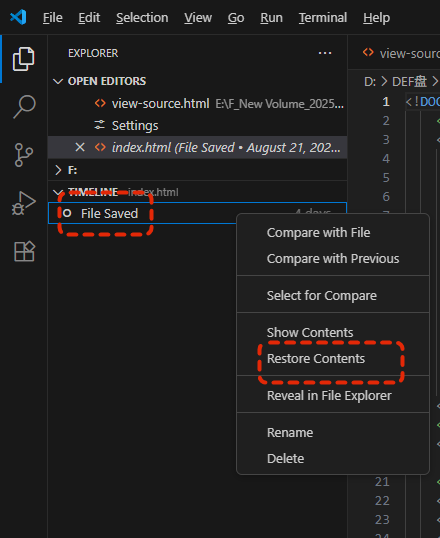Viewport: 440px width, 538px height.
Task: Open the Source Control view icon
Action: pos(24,155)
